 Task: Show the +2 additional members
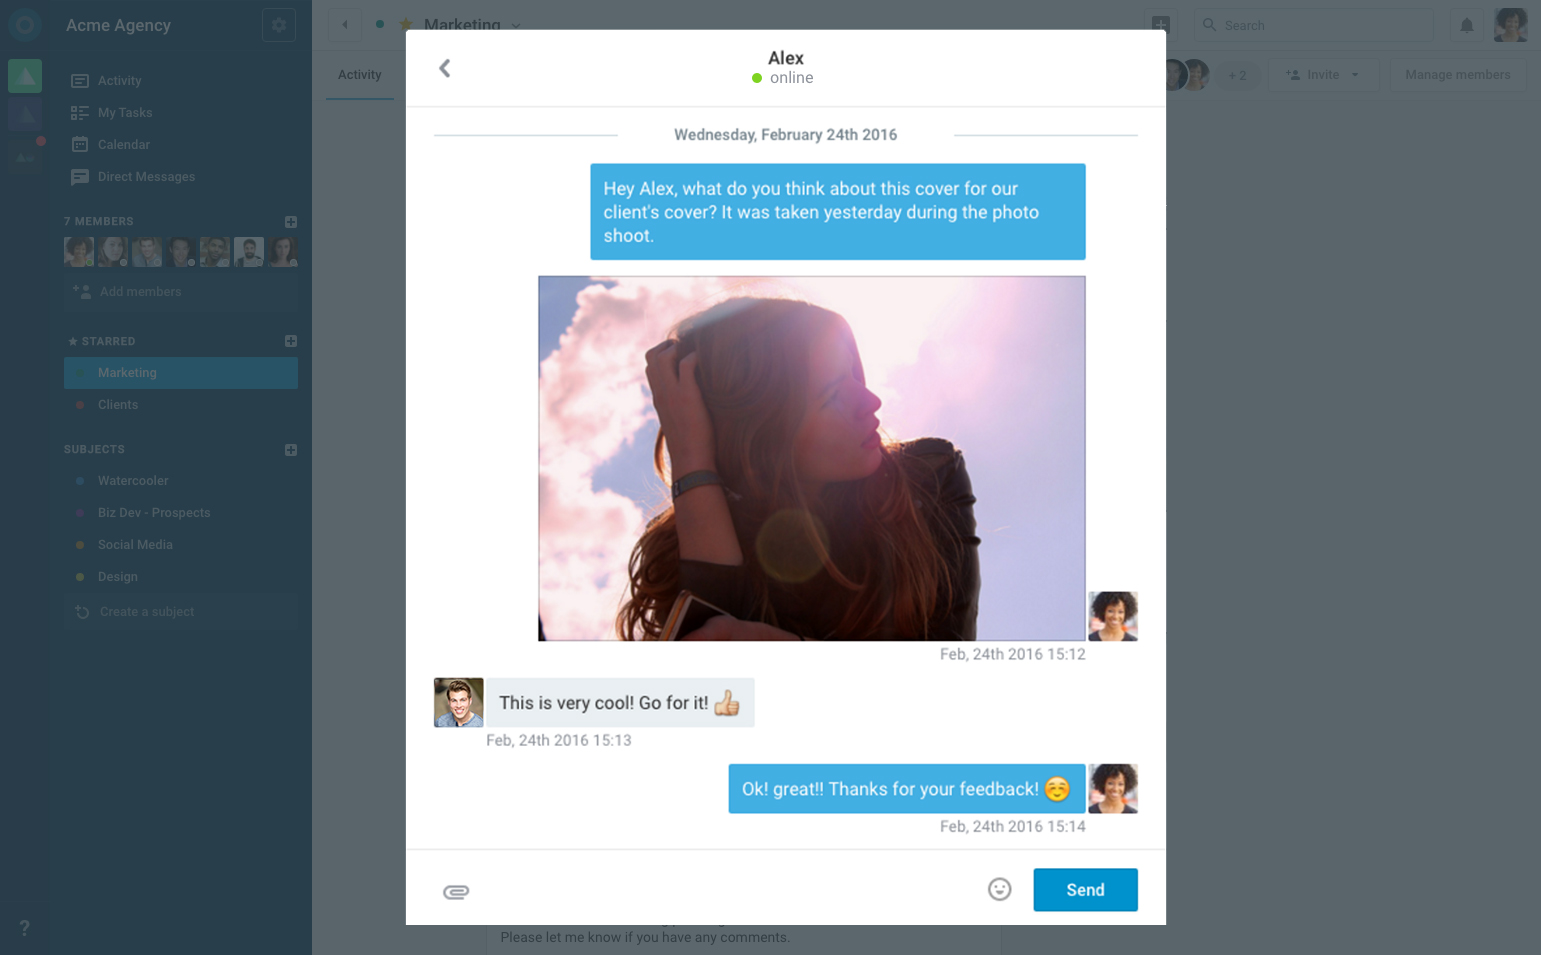(1238, 75)
